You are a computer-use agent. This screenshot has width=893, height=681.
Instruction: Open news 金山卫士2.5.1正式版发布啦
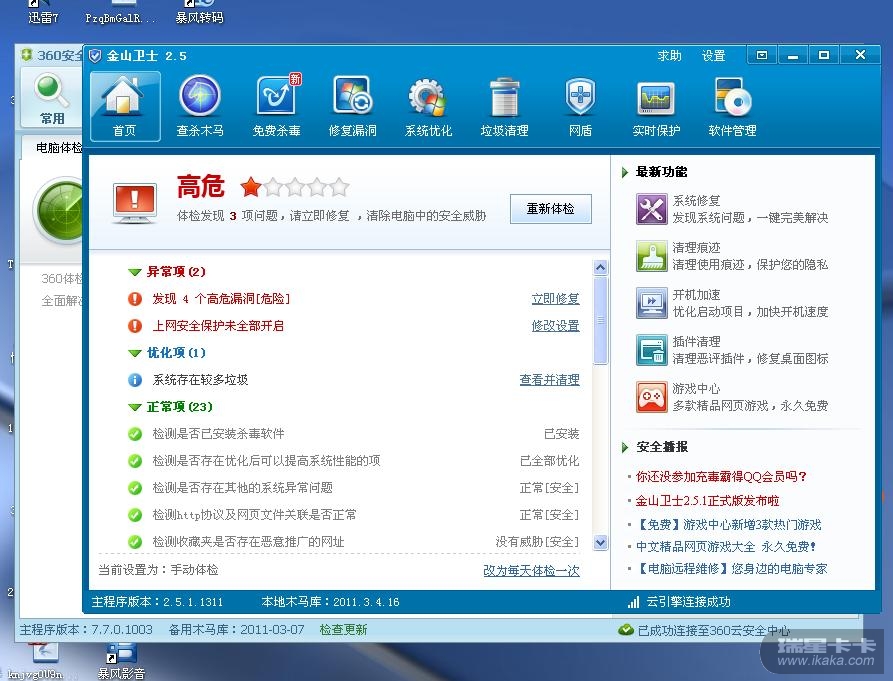(707, 501)
